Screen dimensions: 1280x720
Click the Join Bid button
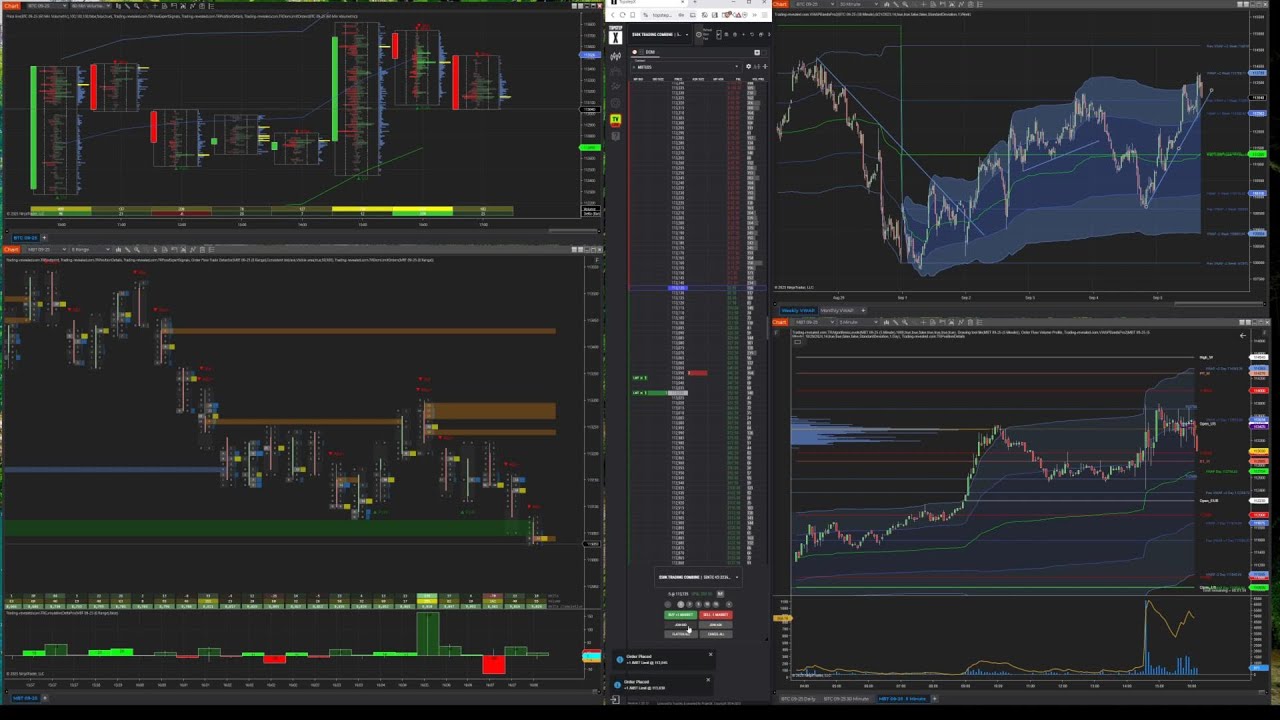click(681, 625)
